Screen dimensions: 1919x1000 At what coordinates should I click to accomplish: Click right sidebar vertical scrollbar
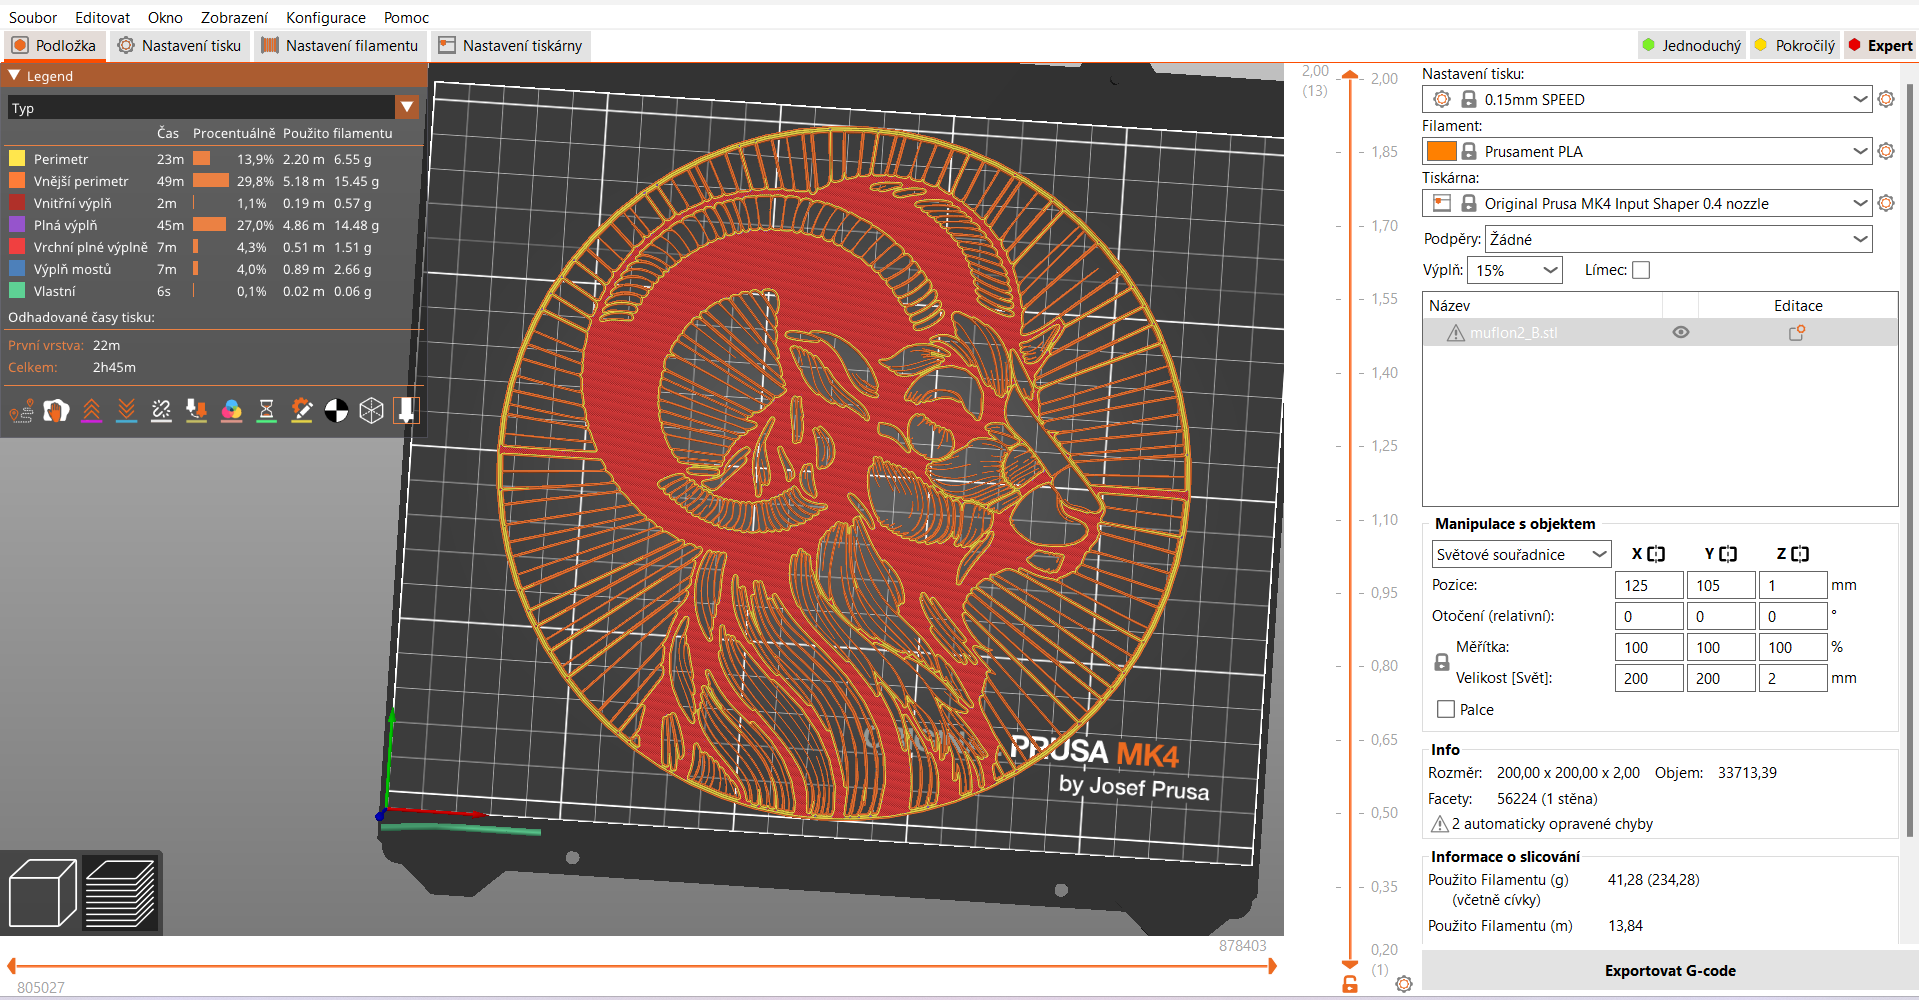coord(1910,460)
